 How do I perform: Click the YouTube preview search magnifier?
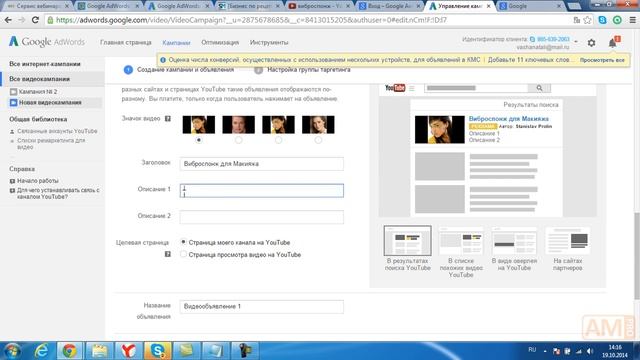[539, 88]
